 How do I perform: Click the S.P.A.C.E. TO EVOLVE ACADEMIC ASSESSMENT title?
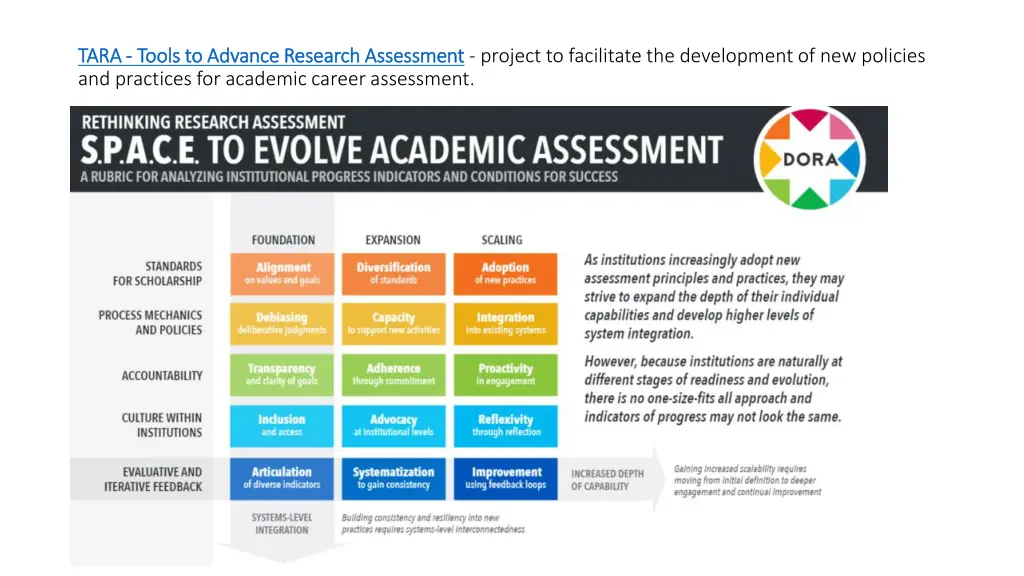tap(402, 150)
